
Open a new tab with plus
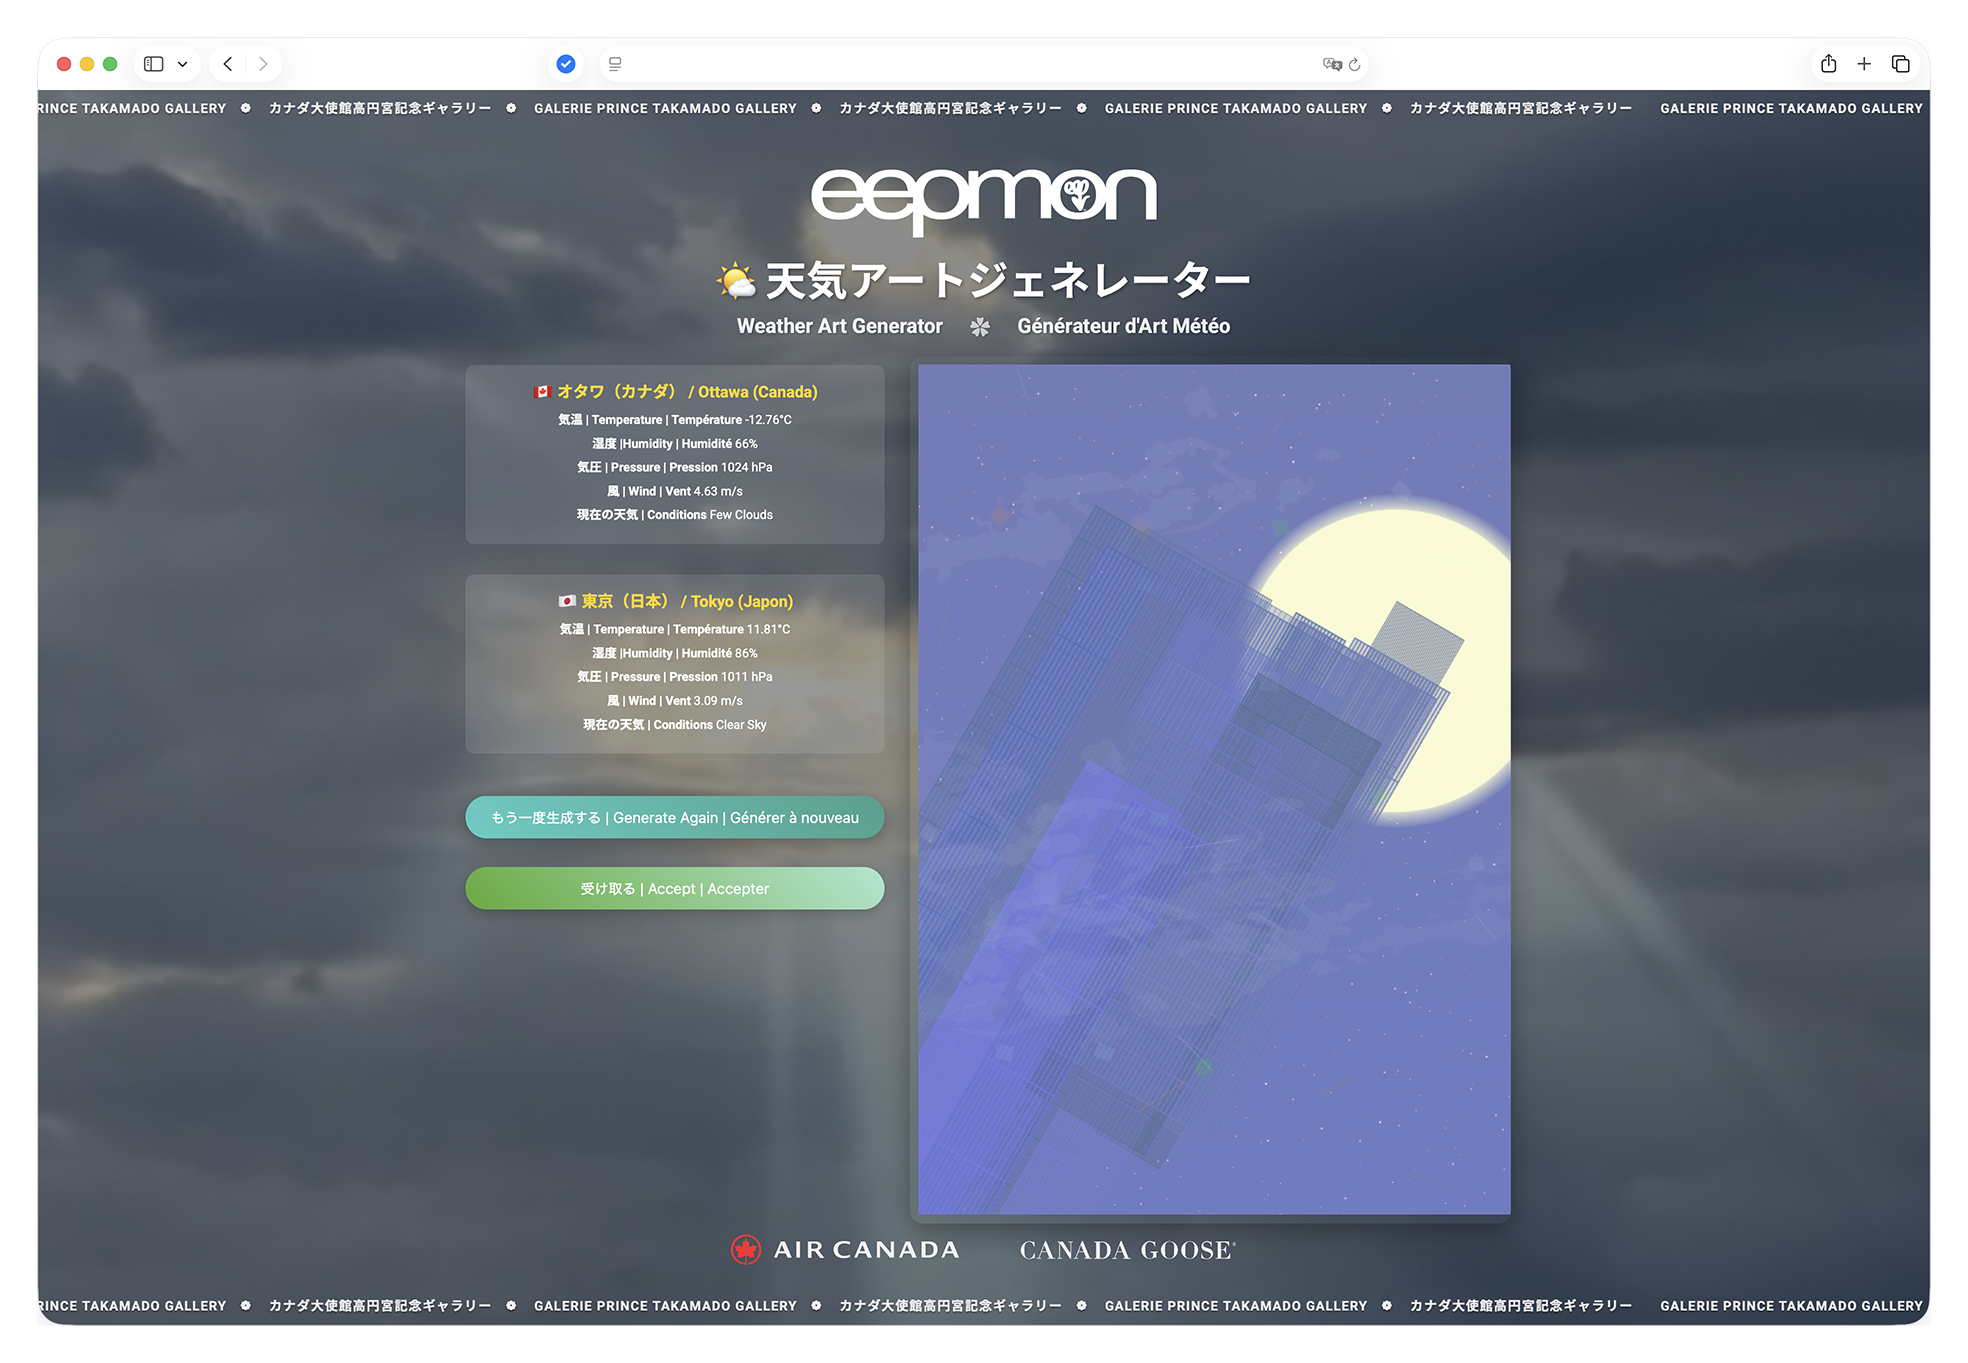(x=1864, y=64)
